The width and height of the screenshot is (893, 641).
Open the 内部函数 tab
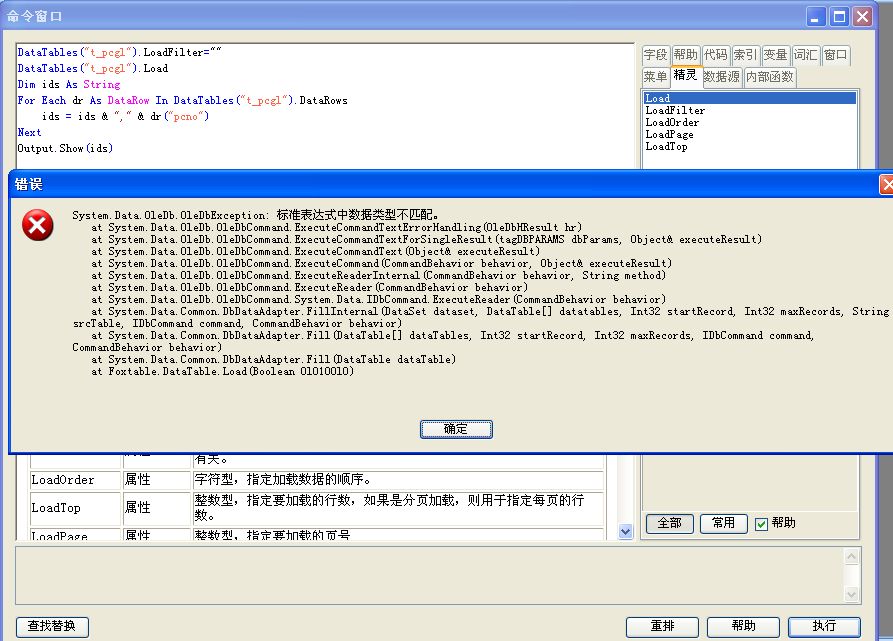[x=770, y=77]
